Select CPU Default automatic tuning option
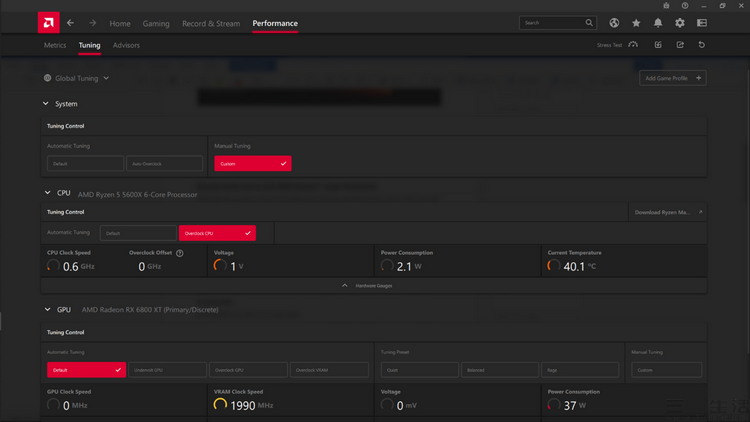The width and height of the screenshot is (750, 422). 138,233
